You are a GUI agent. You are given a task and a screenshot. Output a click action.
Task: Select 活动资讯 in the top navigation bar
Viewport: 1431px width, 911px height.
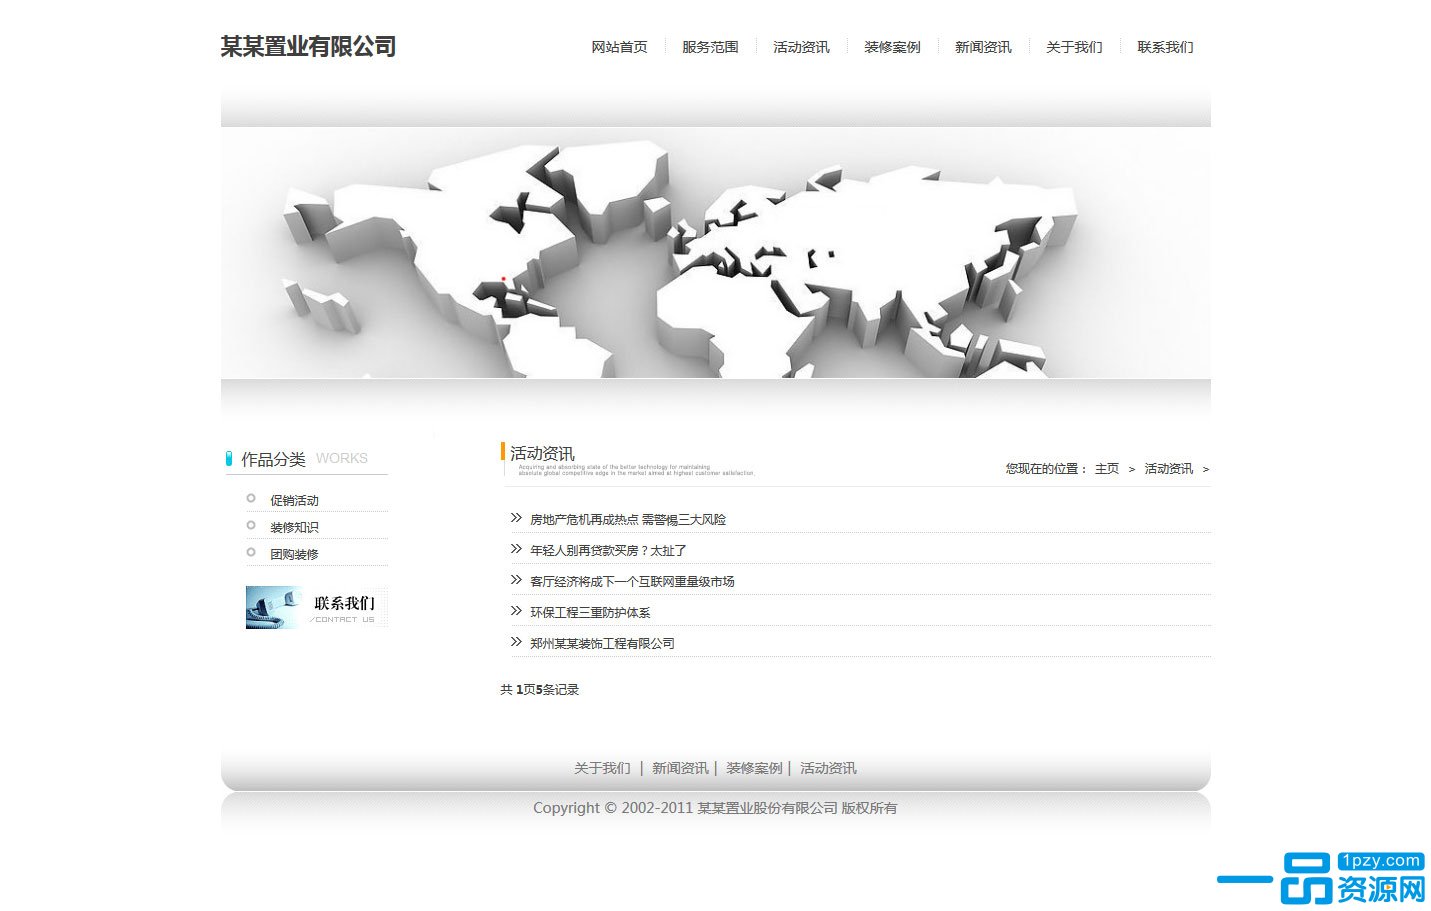(x=801, y=47)
